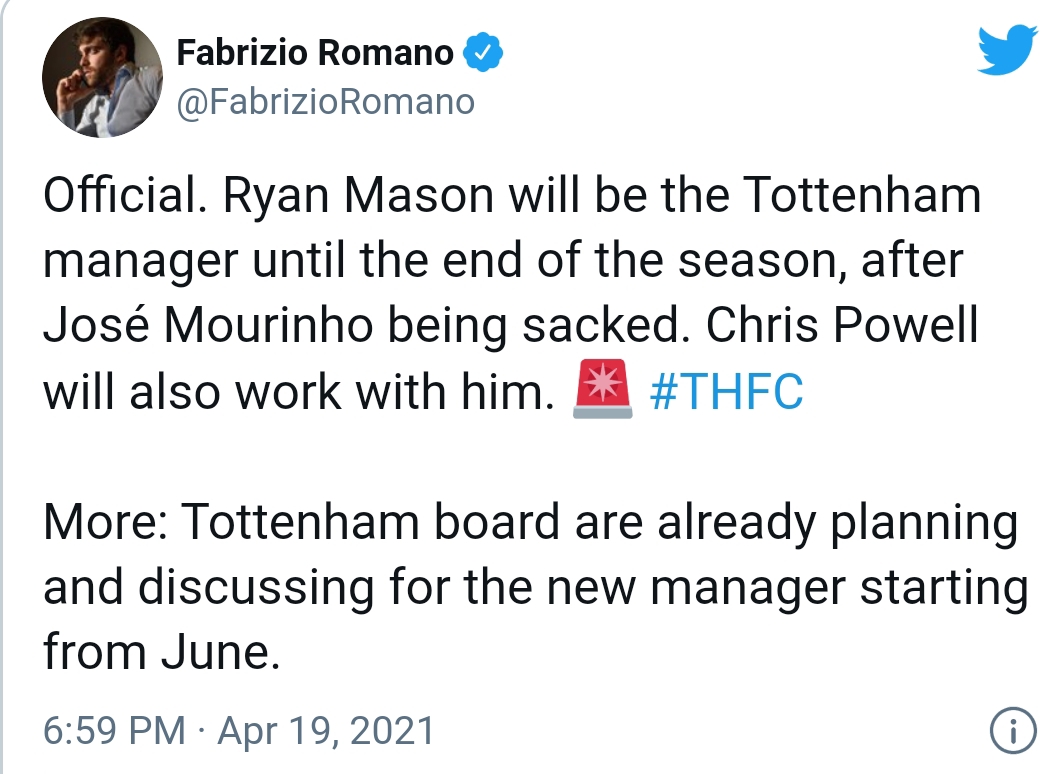Open Fabrizio Romano's profile picture
The width and height of the screenshot is (1049, 774).
pos(102,76)
